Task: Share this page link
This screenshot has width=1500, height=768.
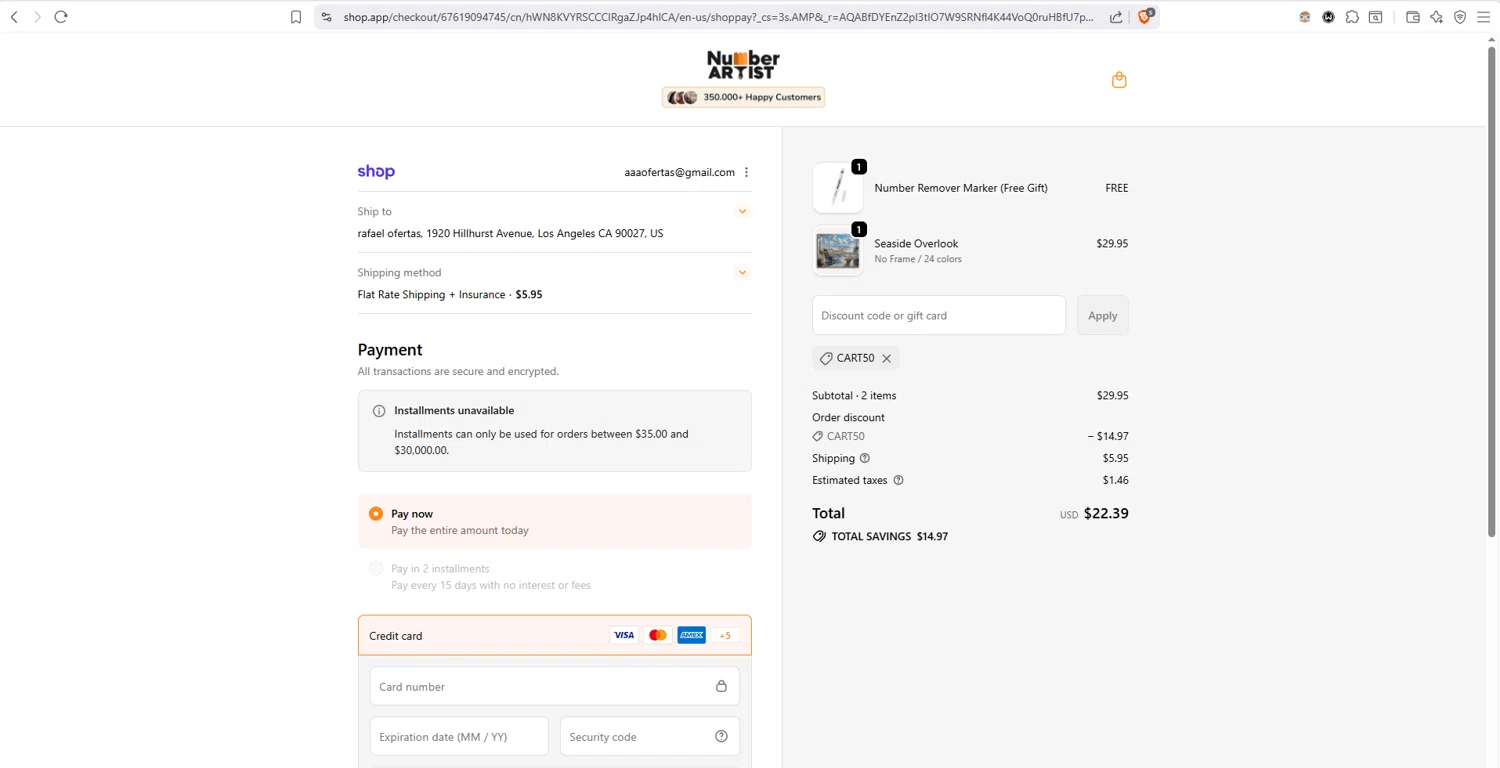Action: [x=1116, y=17]
